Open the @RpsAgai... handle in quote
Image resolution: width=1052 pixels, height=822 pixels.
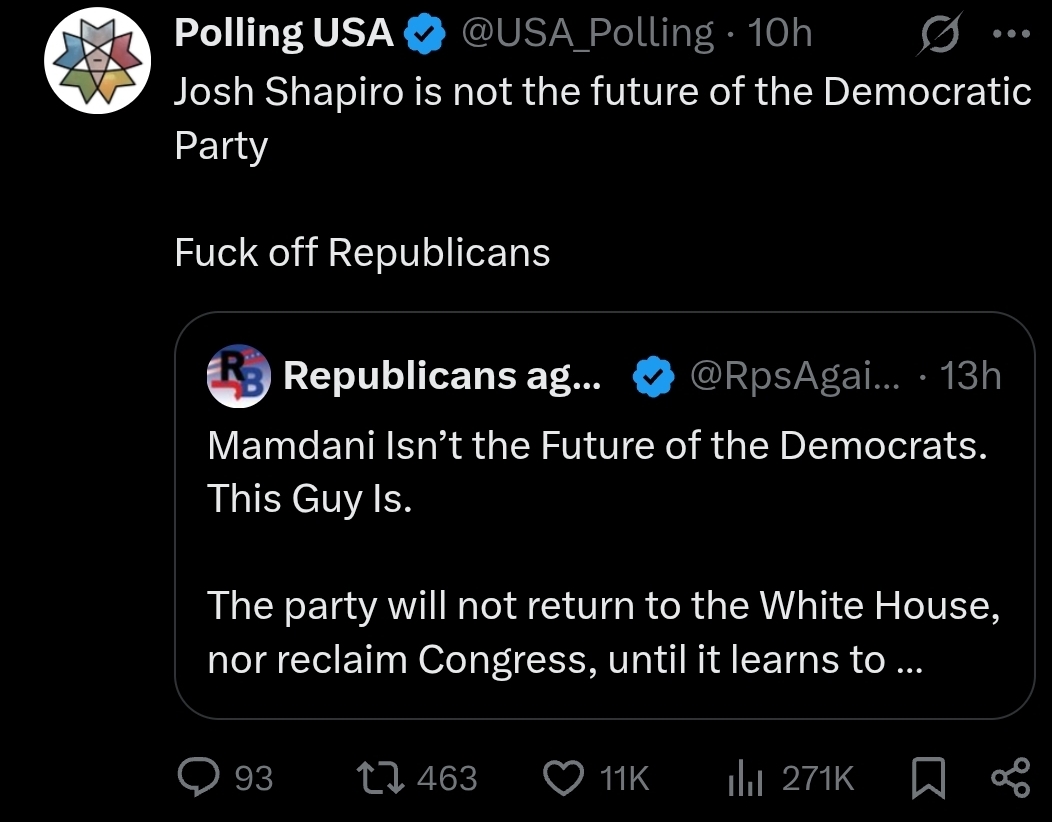point(795,376)
